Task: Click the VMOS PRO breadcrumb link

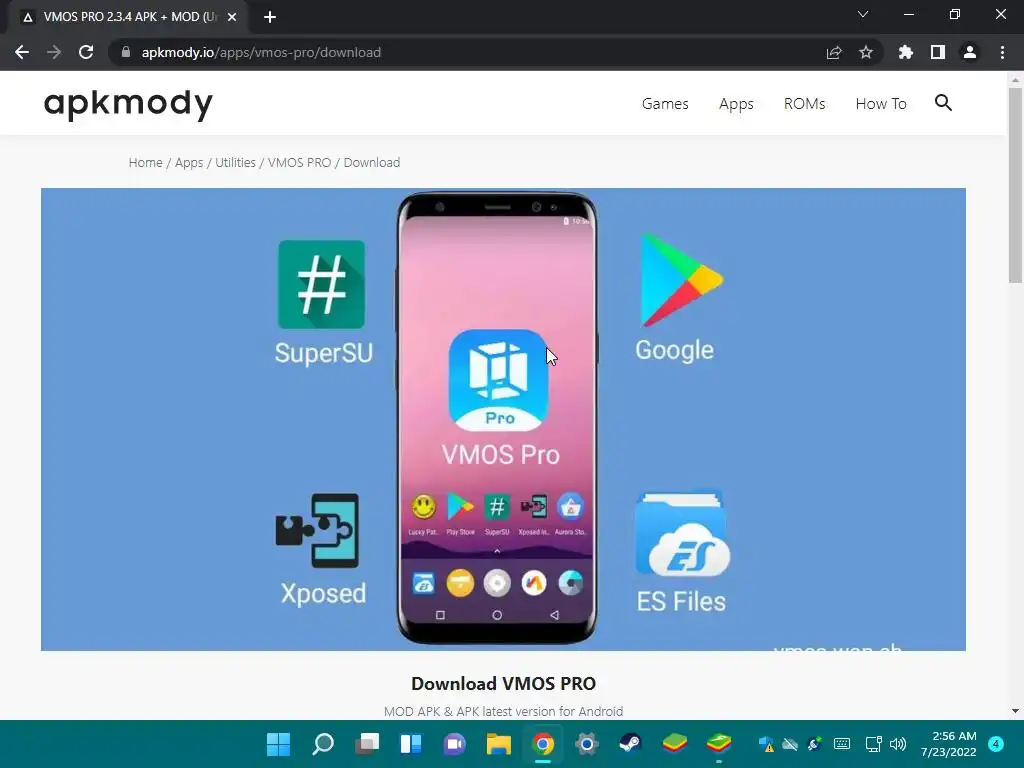Action: click(x=299, y=163)
